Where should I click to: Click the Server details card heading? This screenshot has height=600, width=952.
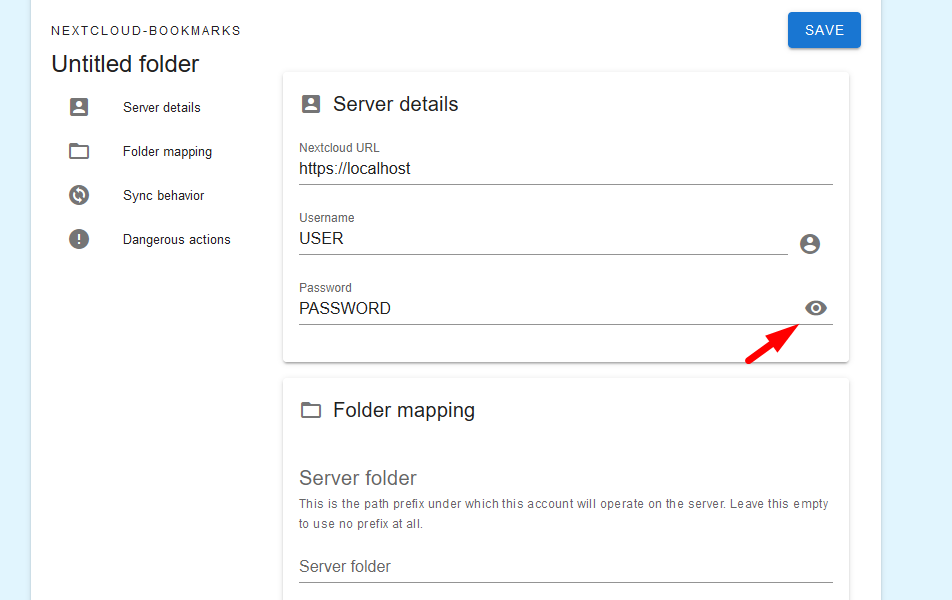pos(395,104)
